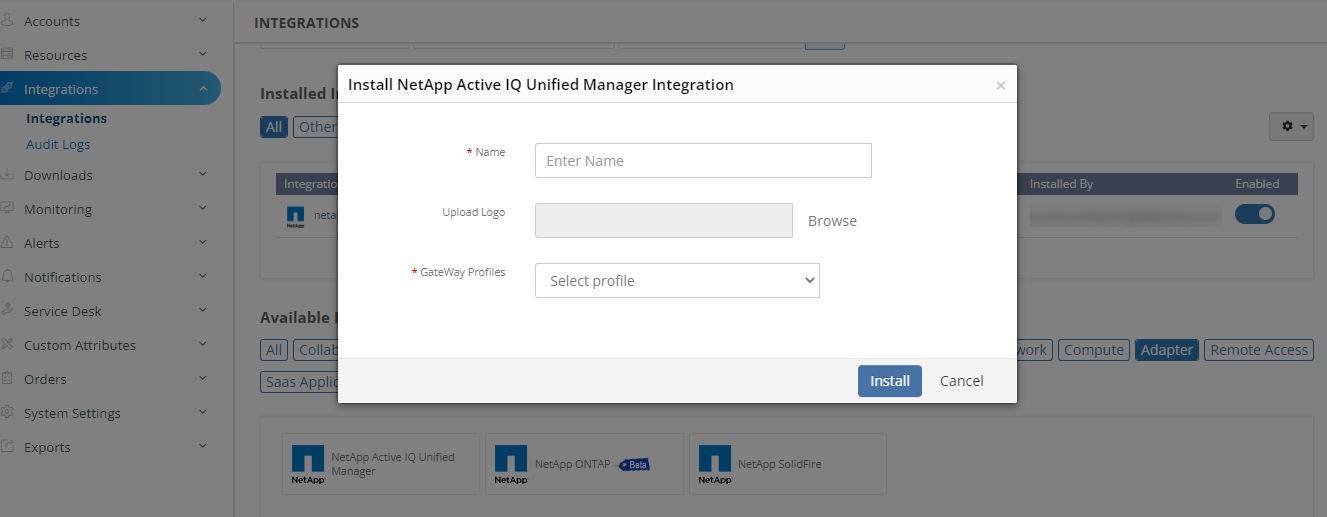Click NetApp Active IQ Unified Manager logo
Screen dimensions: 1327x517
tap(308, 465)
